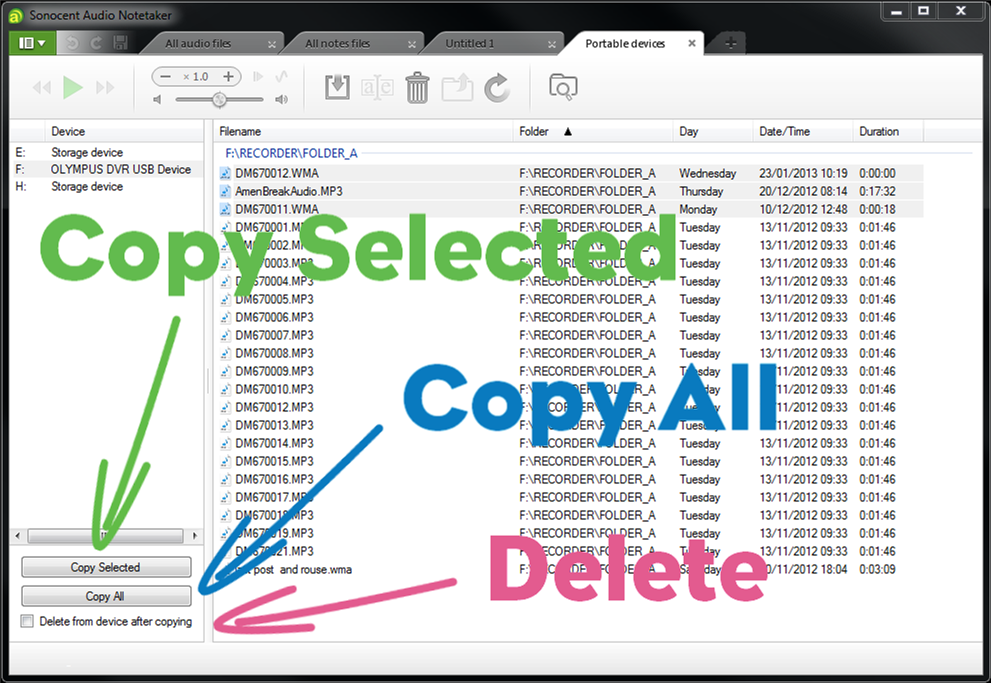This screenshot has width=991, height=683.
Task: Click the refresh circular arrow icon
Action: (x=497, y=88)
